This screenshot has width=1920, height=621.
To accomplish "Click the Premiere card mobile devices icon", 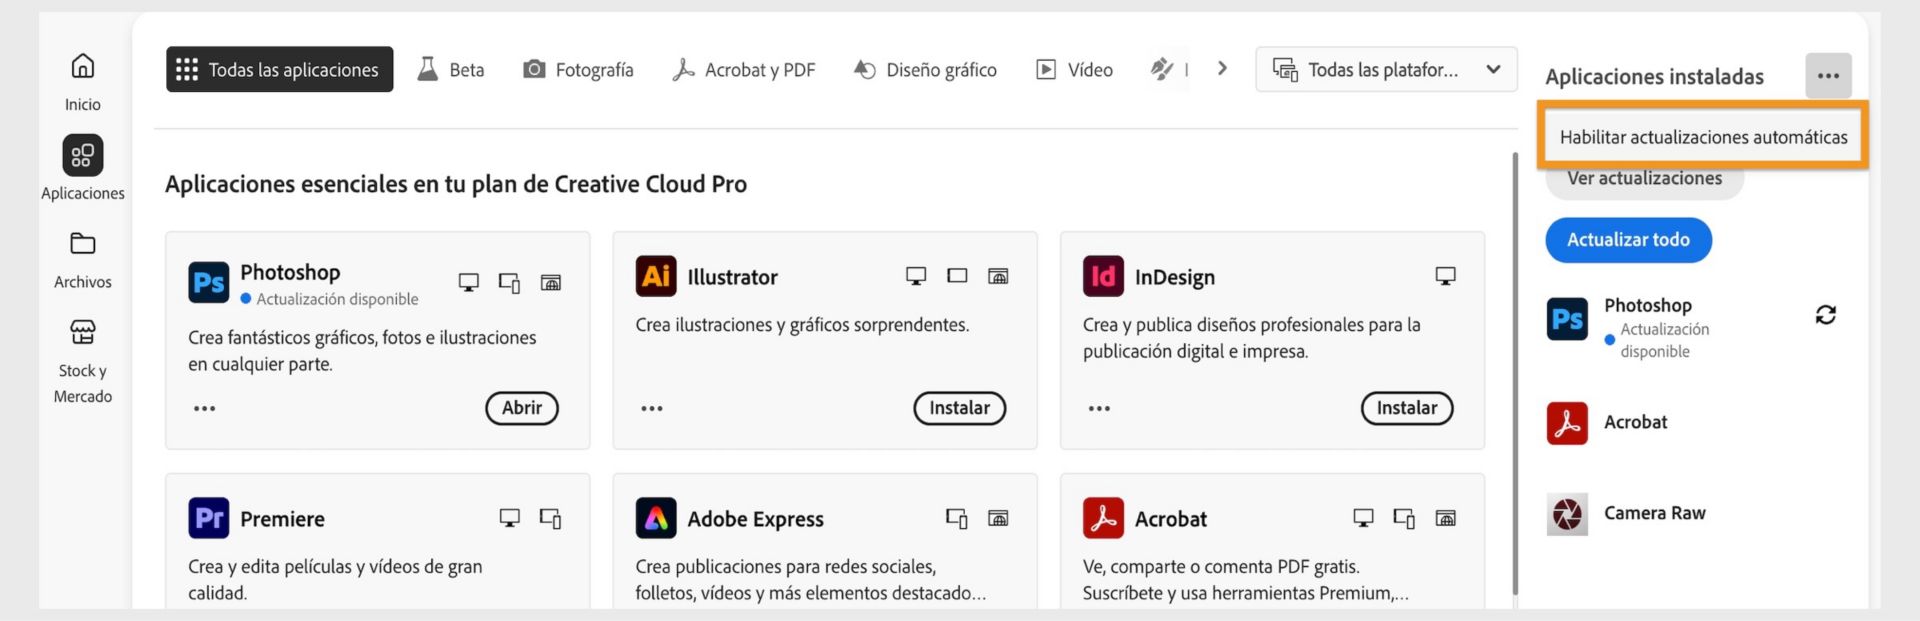I will (x=550, y=519).
